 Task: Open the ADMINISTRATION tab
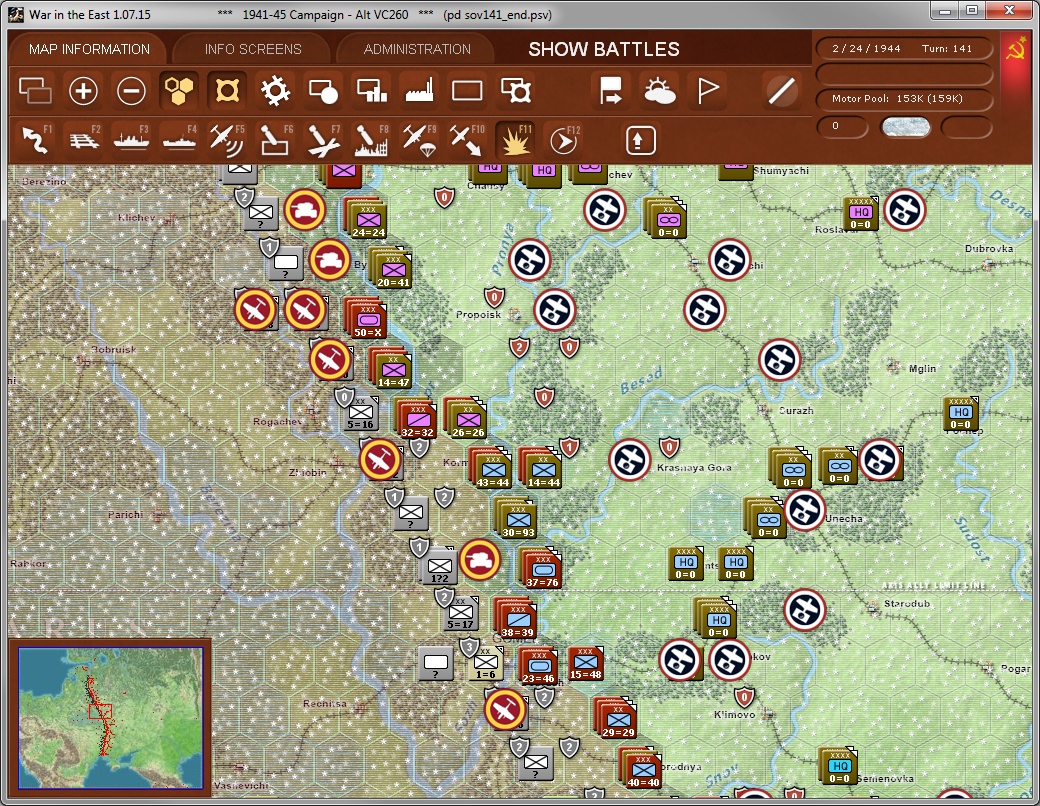point(417,49)
